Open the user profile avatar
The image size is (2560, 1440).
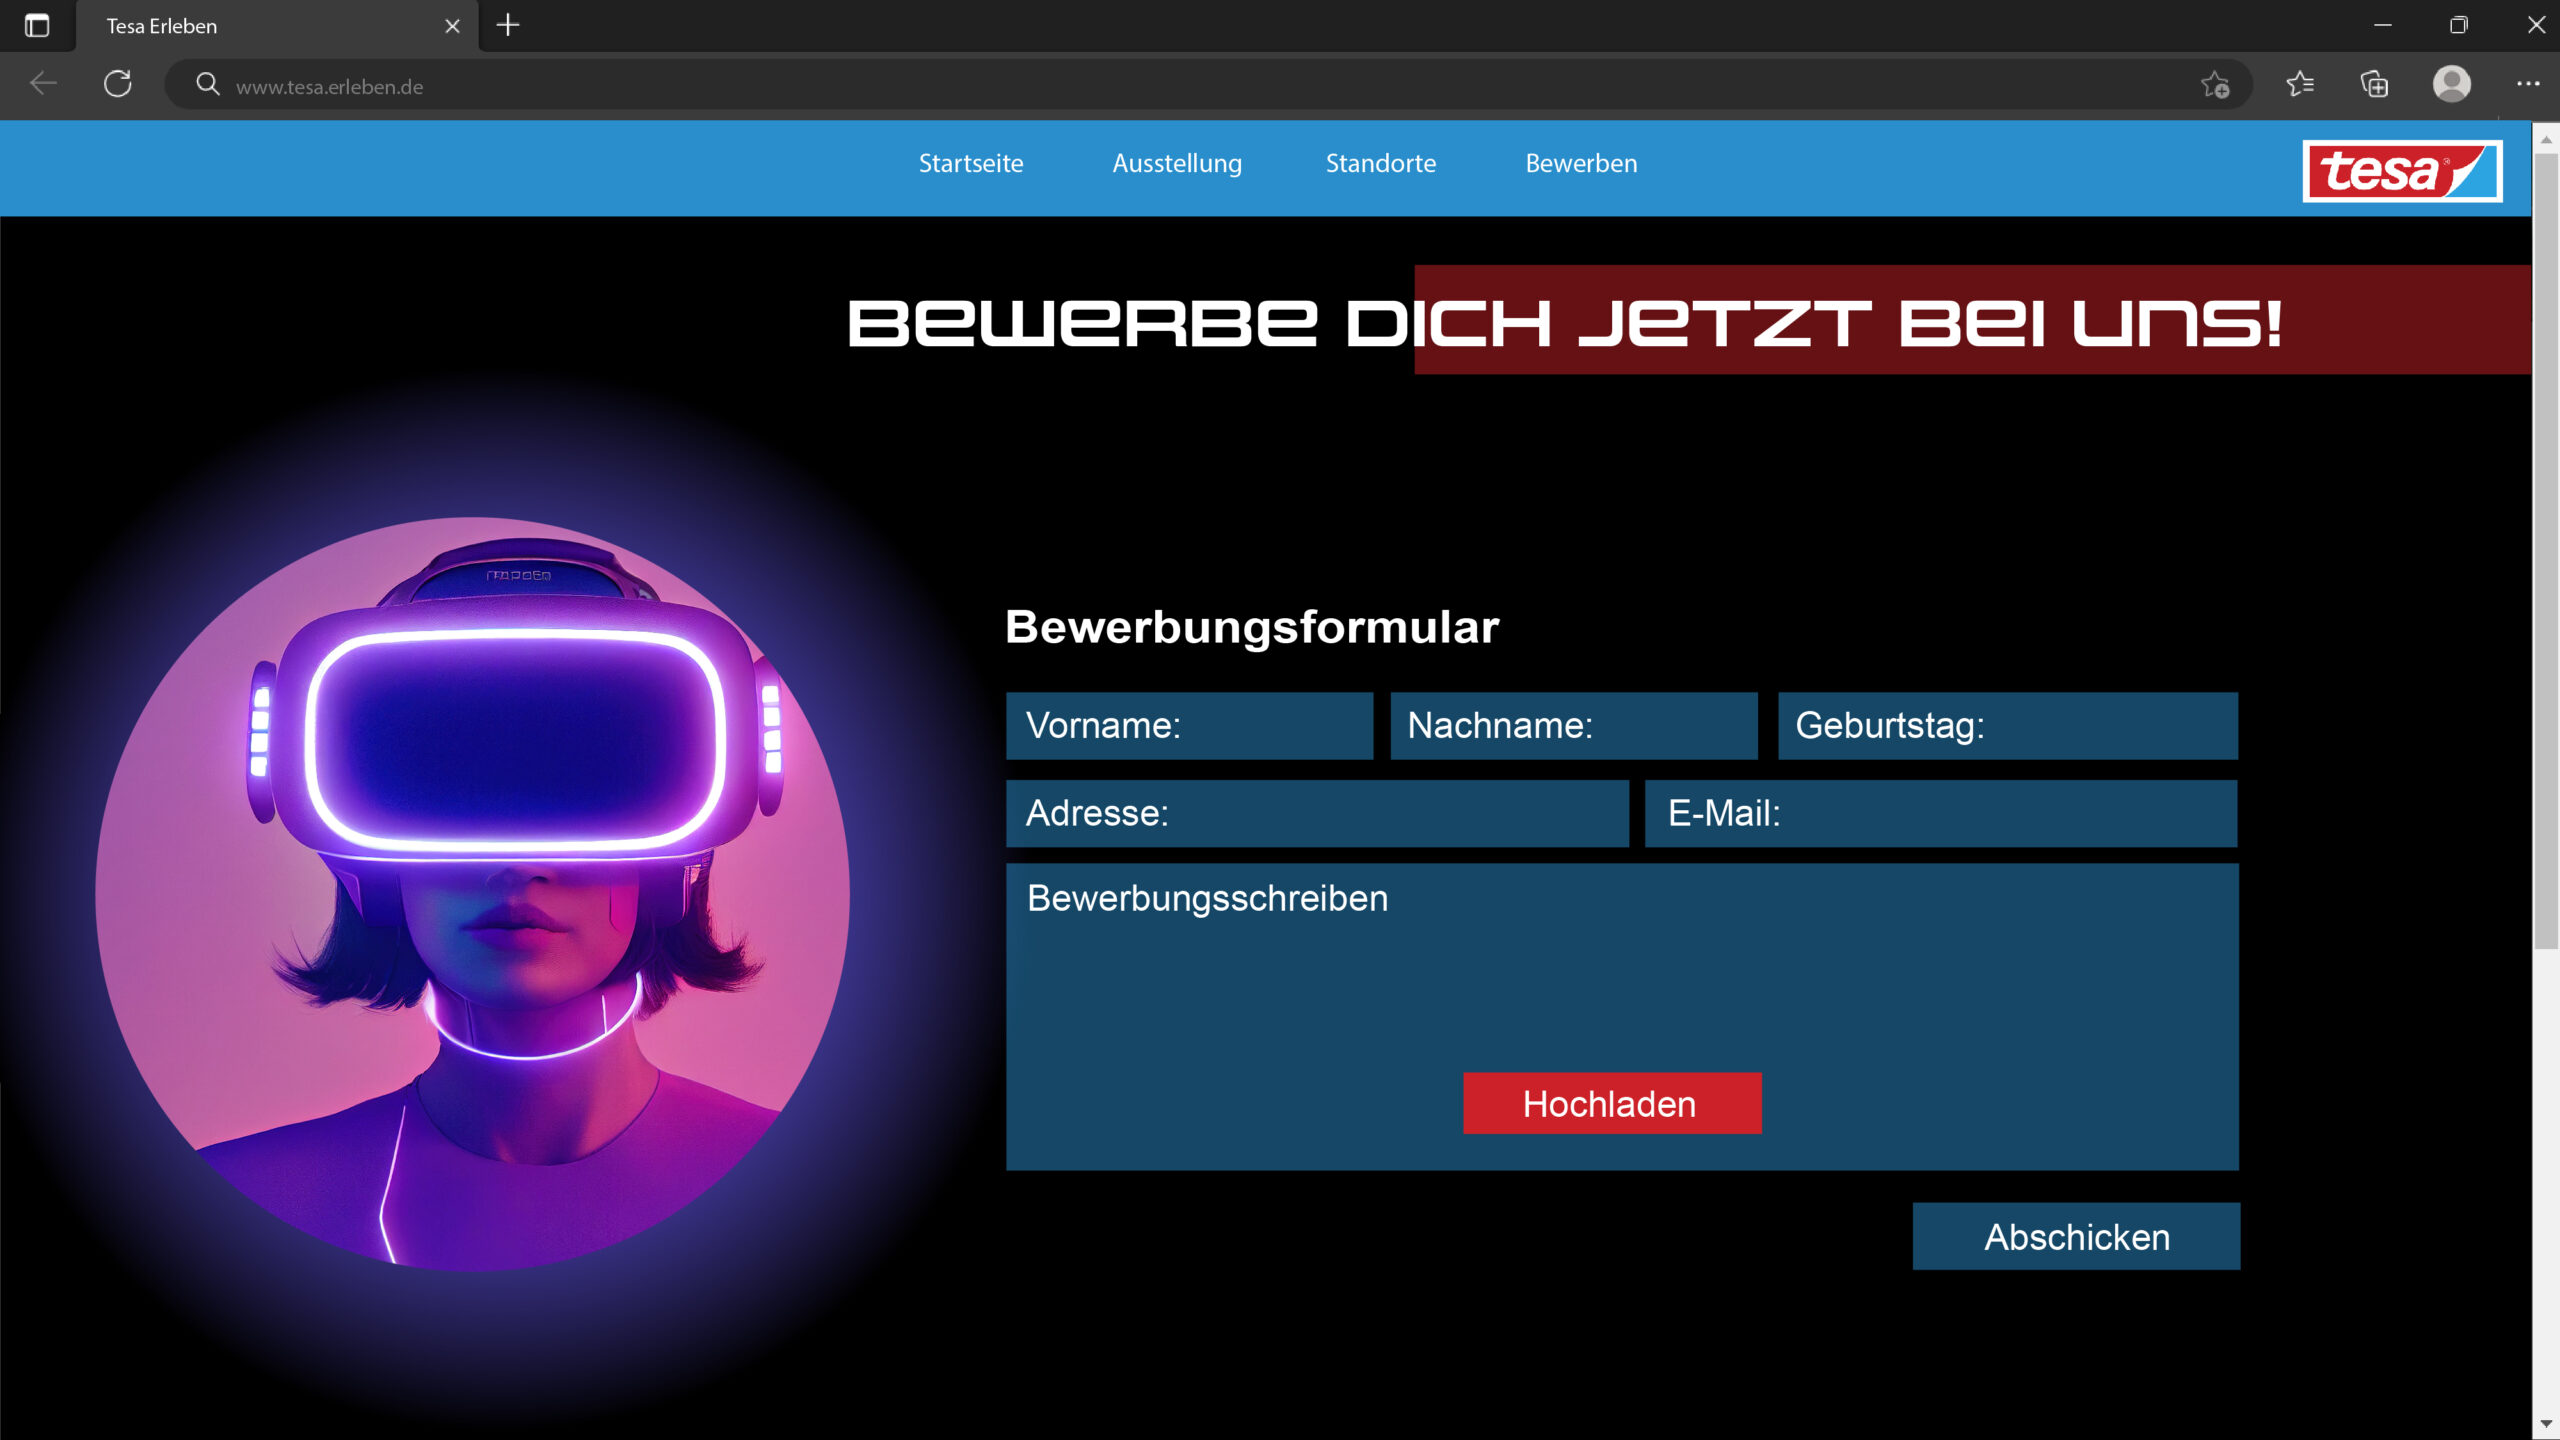click(2451, 84)
